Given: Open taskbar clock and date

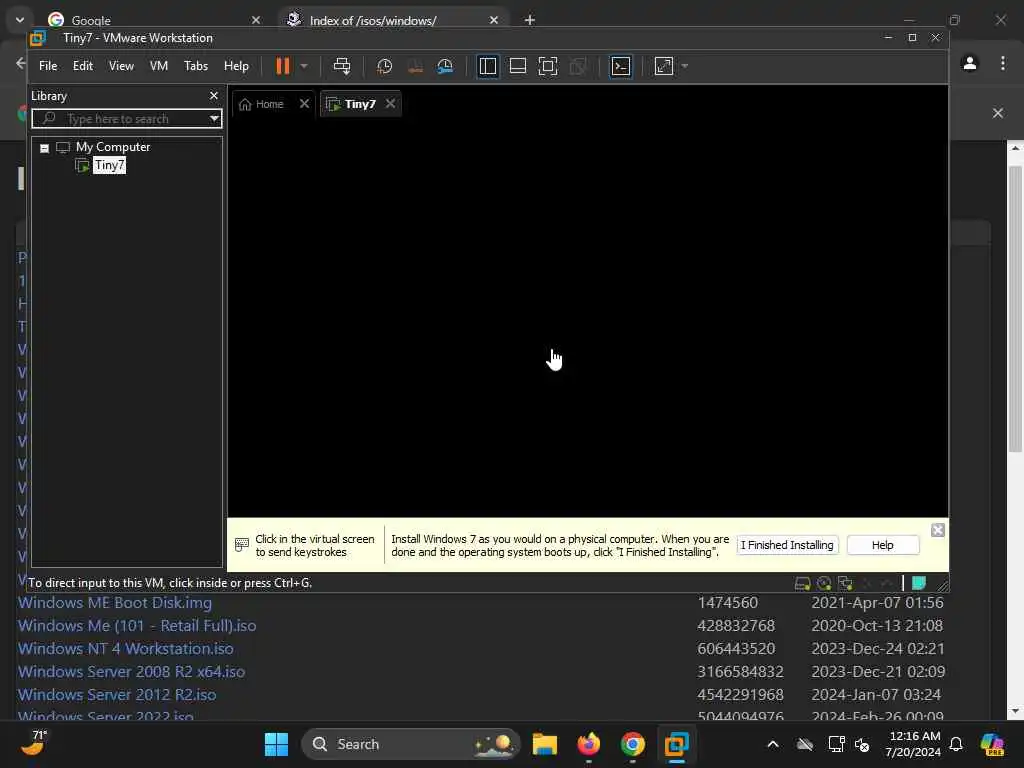Looking at the screenshot, I should (x=914, y=744).
